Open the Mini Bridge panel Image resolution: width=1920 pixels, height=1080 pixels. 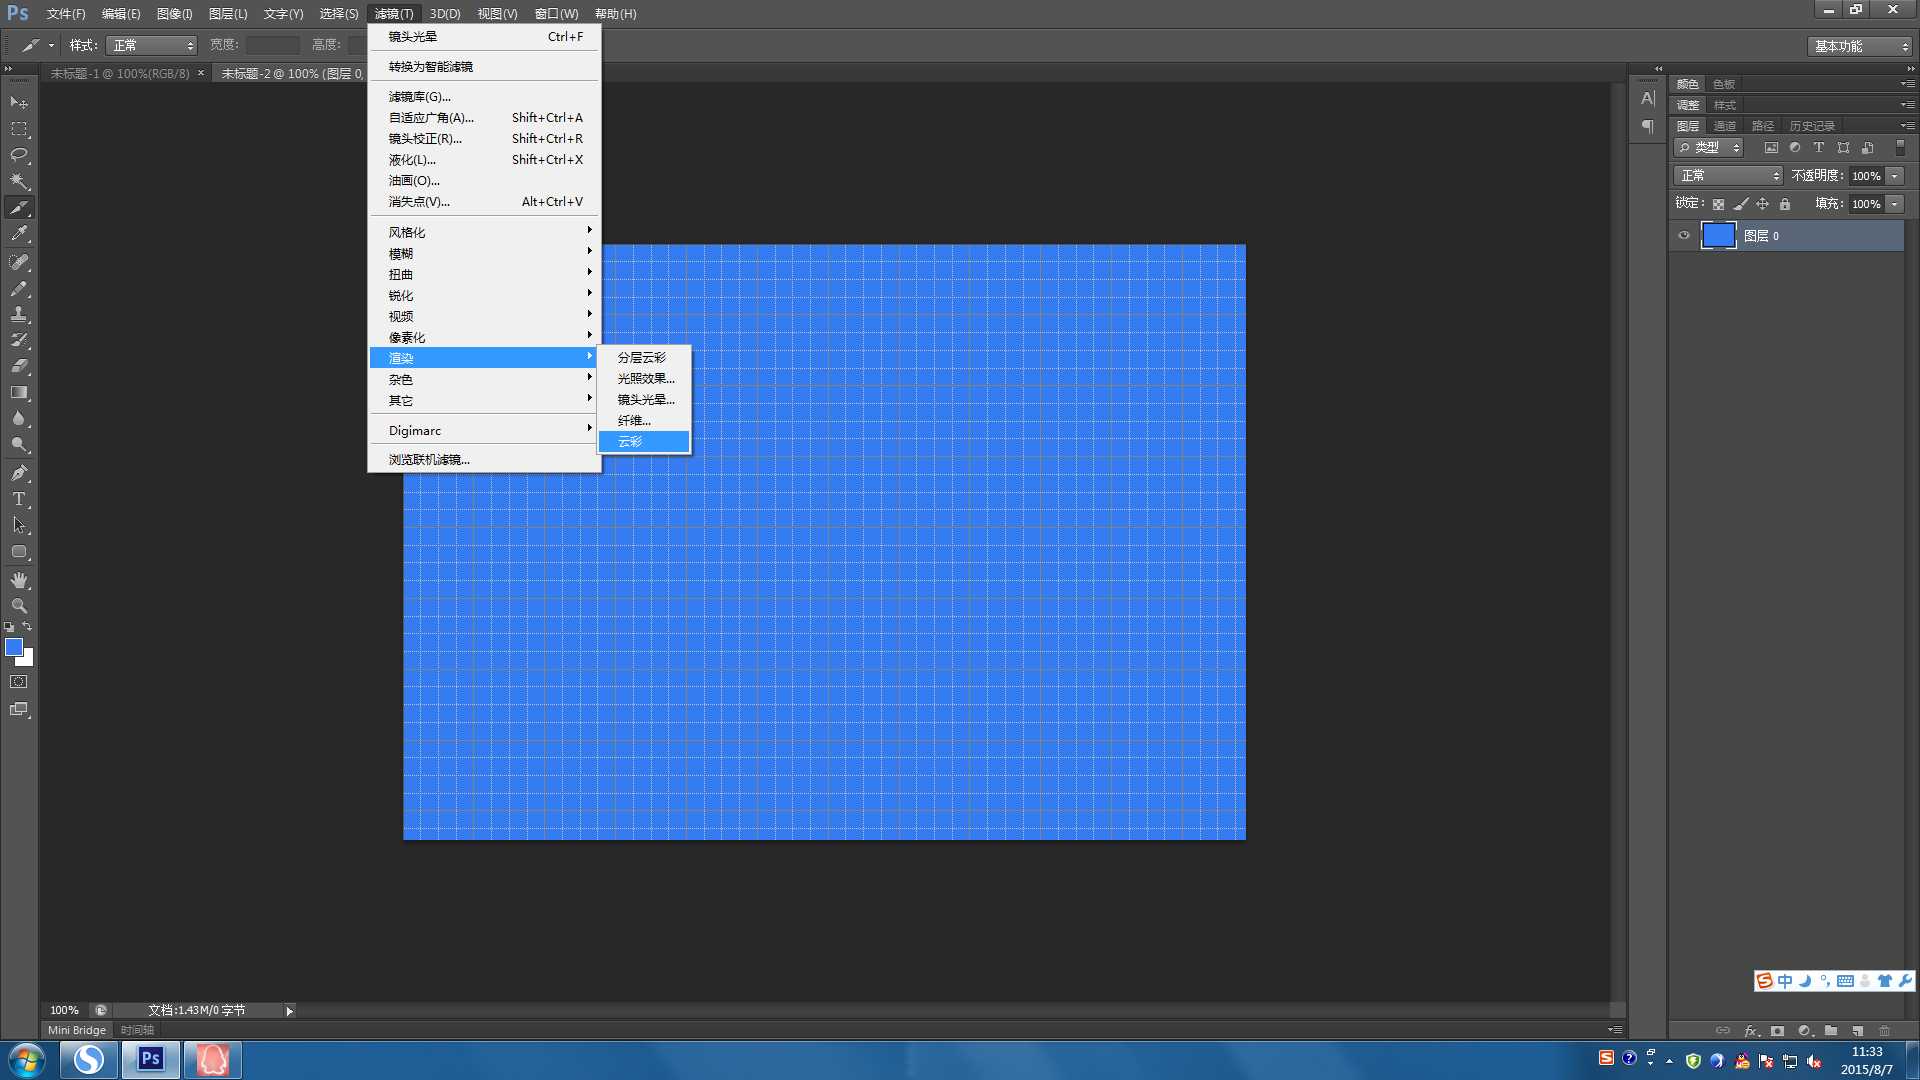pyautogui.click(x=77, y=1030)
